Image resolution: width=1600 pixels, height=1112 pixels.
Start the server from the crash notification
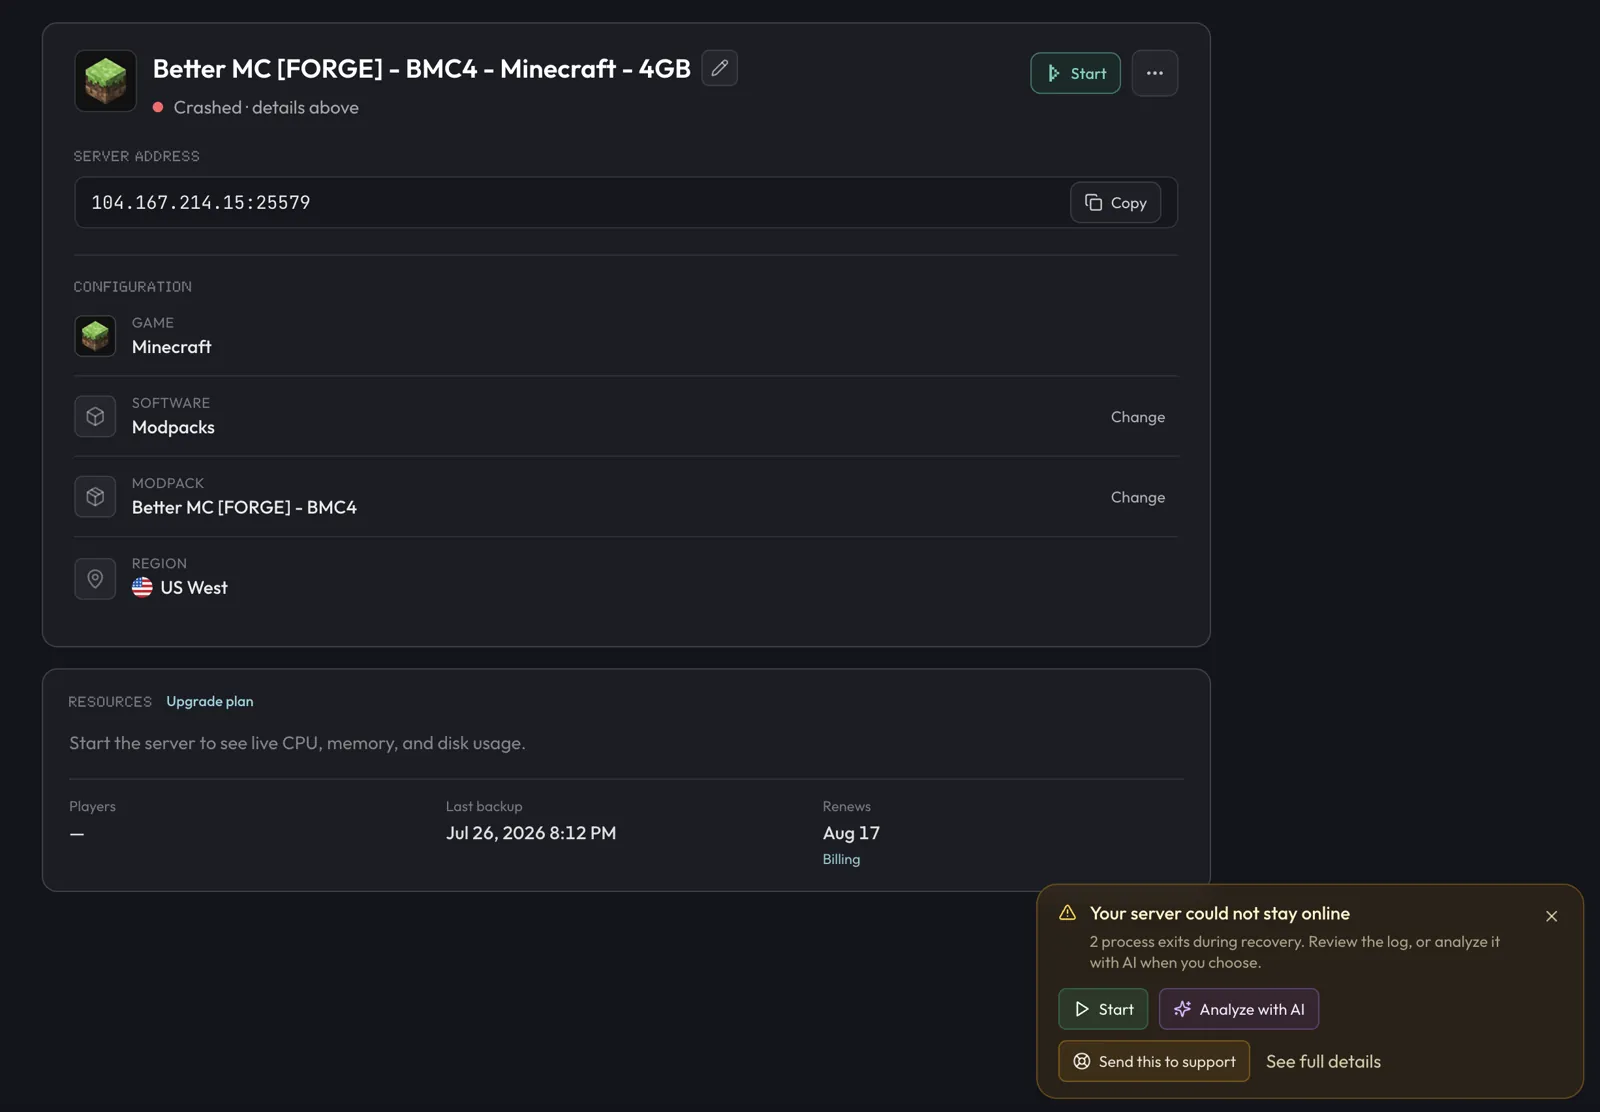point(1103,1009)
